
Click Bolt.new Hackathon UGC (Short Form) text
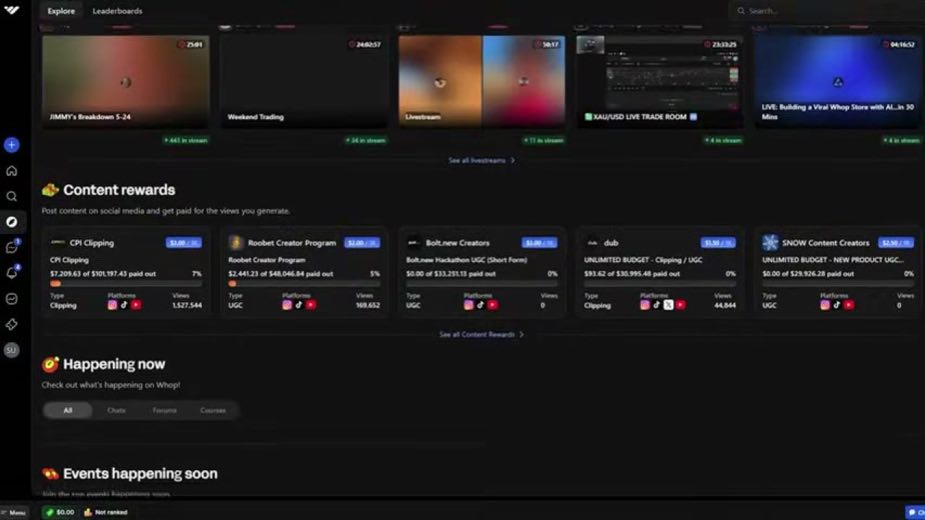click(x=466, y=260)
